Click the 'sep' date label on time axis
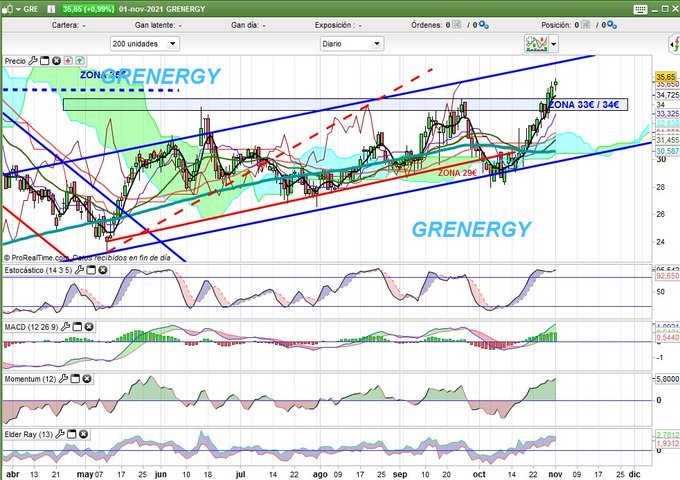The width and height of the screenshot is (680, 480). click(x=400, y=474)
